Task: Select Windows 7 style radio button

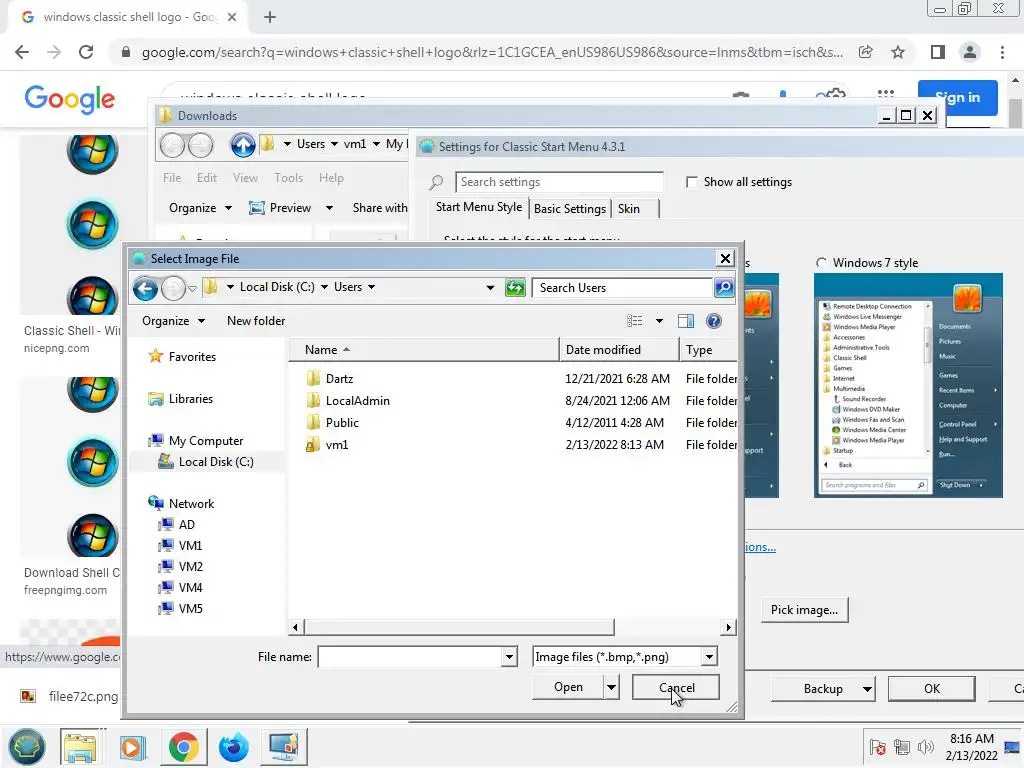Action: tap(821, 263)
